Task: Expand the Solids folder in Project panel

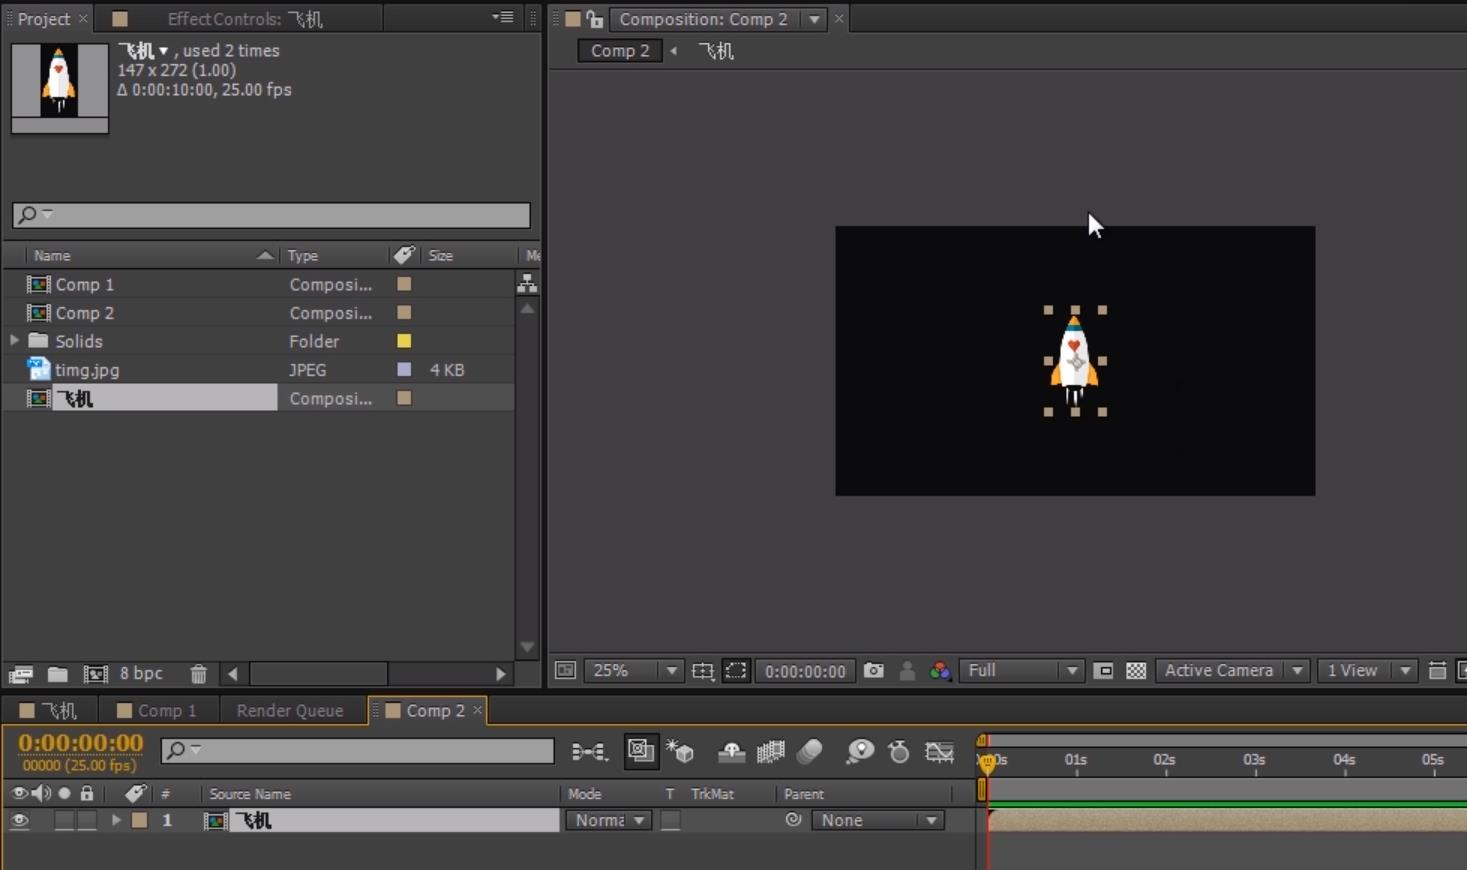Action: pos(14,341)
